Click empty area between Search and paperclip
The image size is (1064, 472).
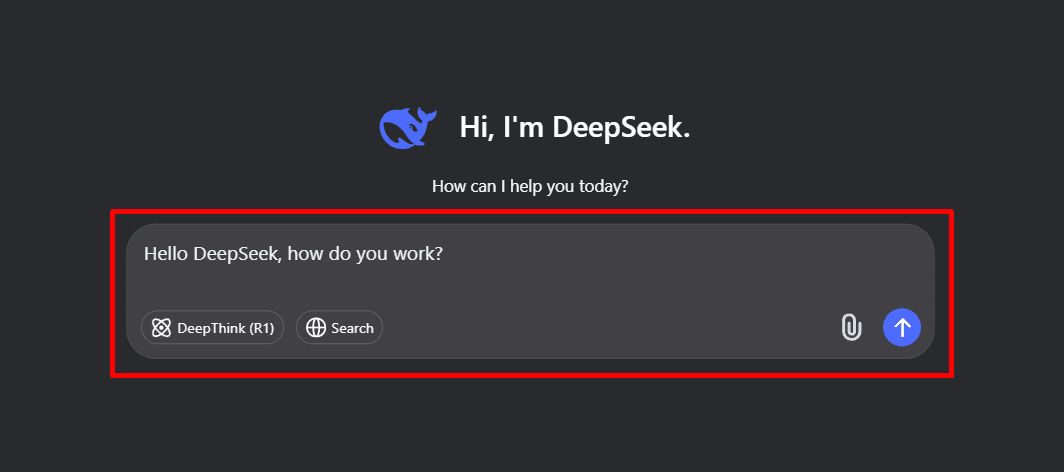611,328
